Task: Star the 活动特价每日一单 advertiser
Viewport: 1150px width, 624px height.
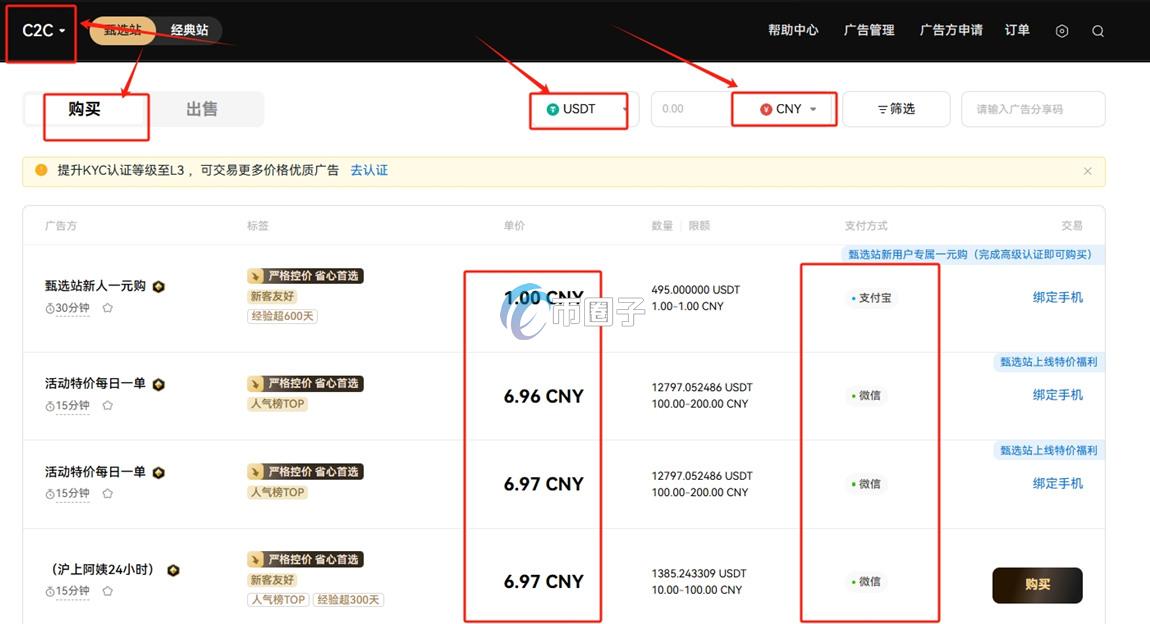Action: (107, 405)
